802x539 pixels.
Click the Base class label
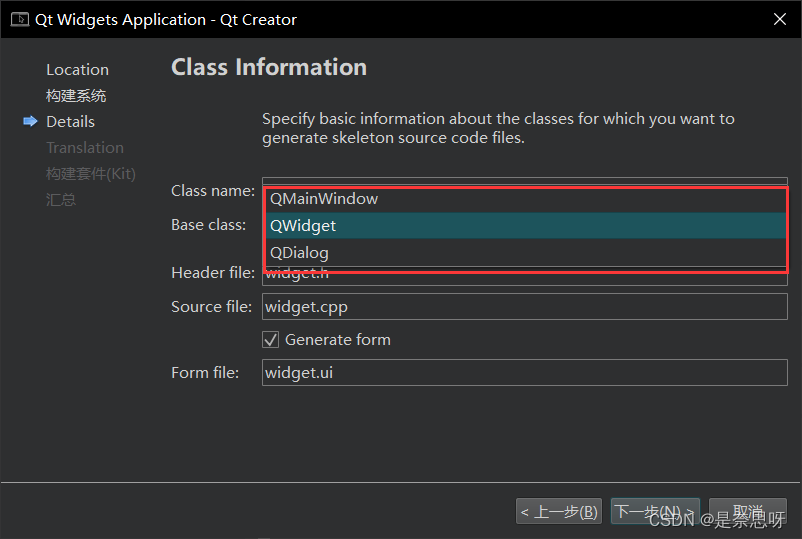(x=208, y=225)
